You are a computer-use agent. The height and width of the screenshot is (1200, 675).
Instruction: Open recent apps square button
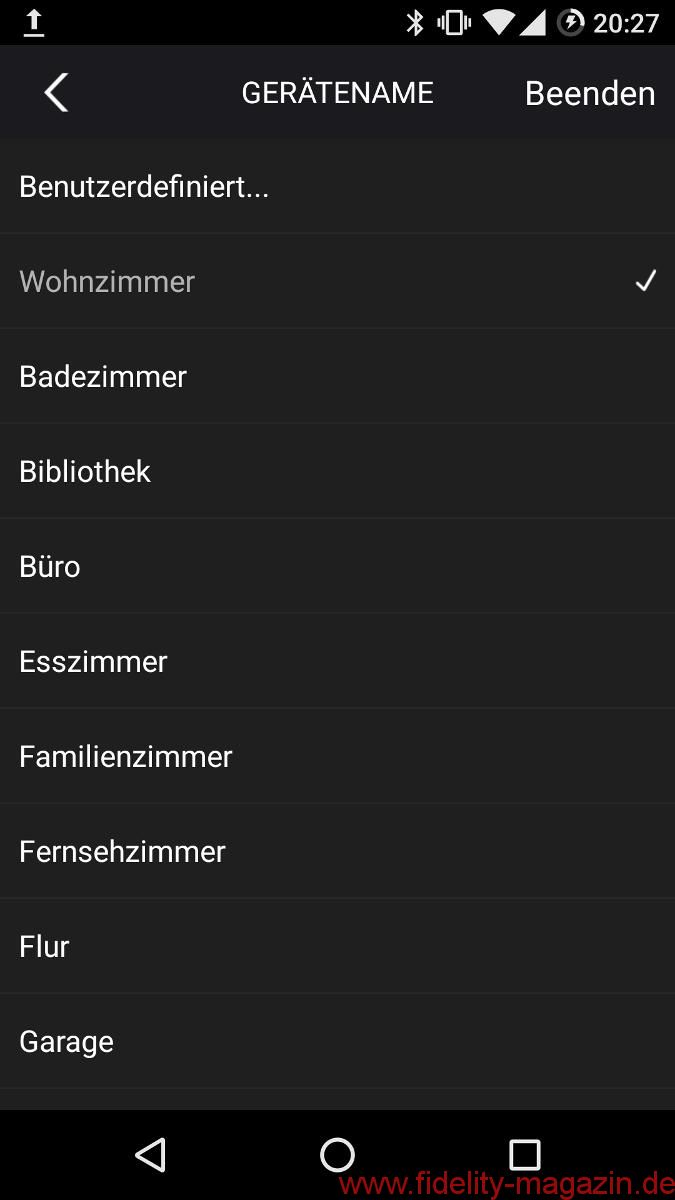pos(524,1154)
